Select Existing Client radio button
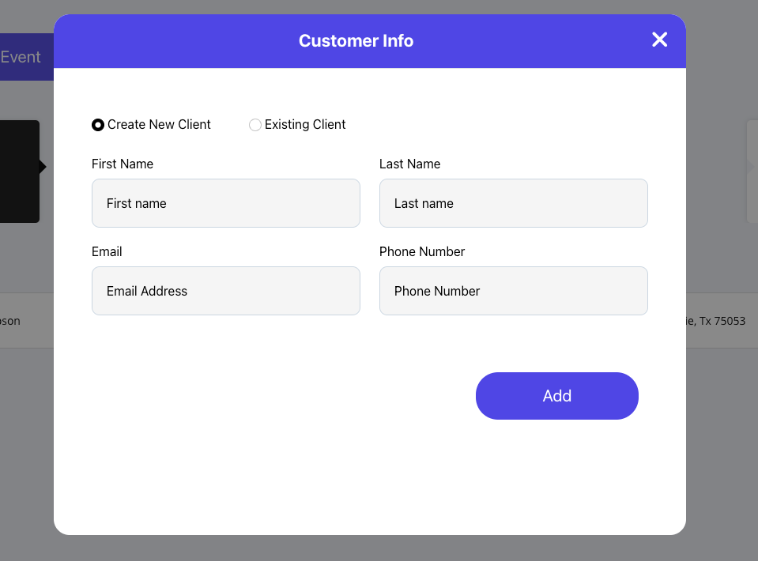 255,125
